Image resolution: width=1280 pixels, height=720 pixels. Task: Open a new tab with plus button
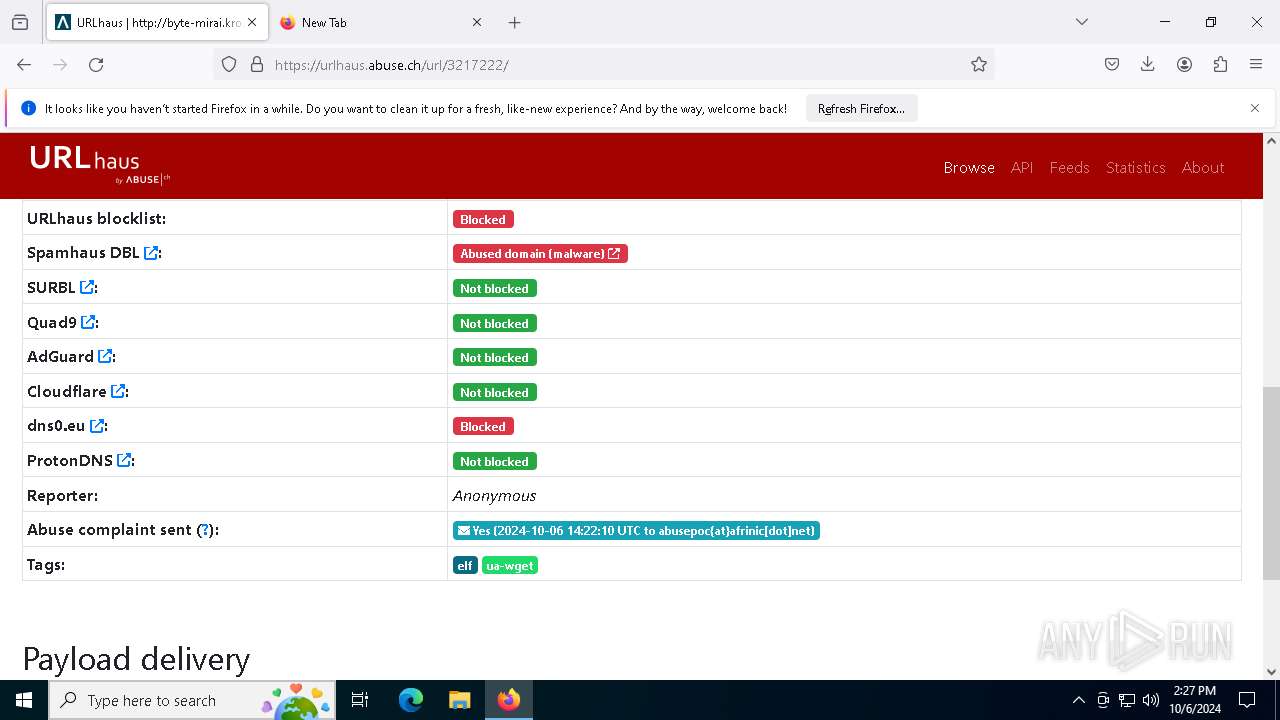coord(514,22)
